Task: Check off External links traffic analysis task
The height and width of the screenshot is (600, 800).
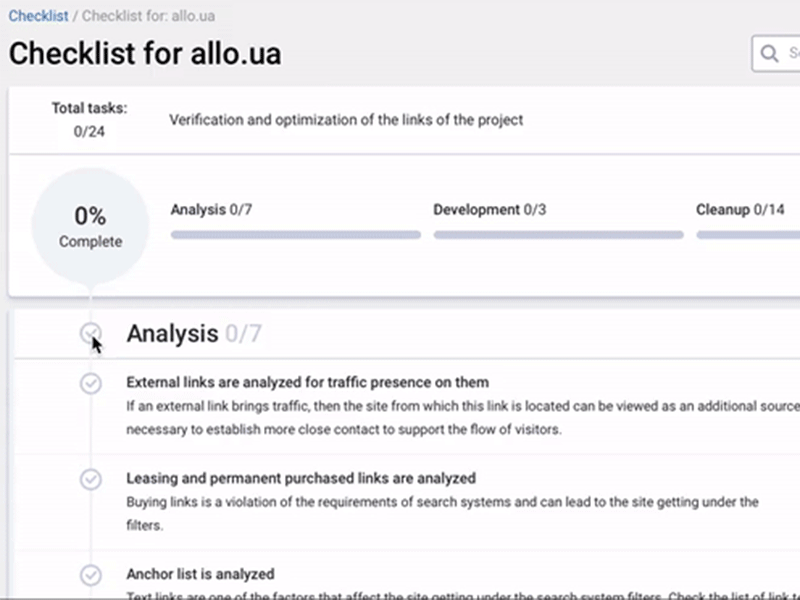Action: 91,383
